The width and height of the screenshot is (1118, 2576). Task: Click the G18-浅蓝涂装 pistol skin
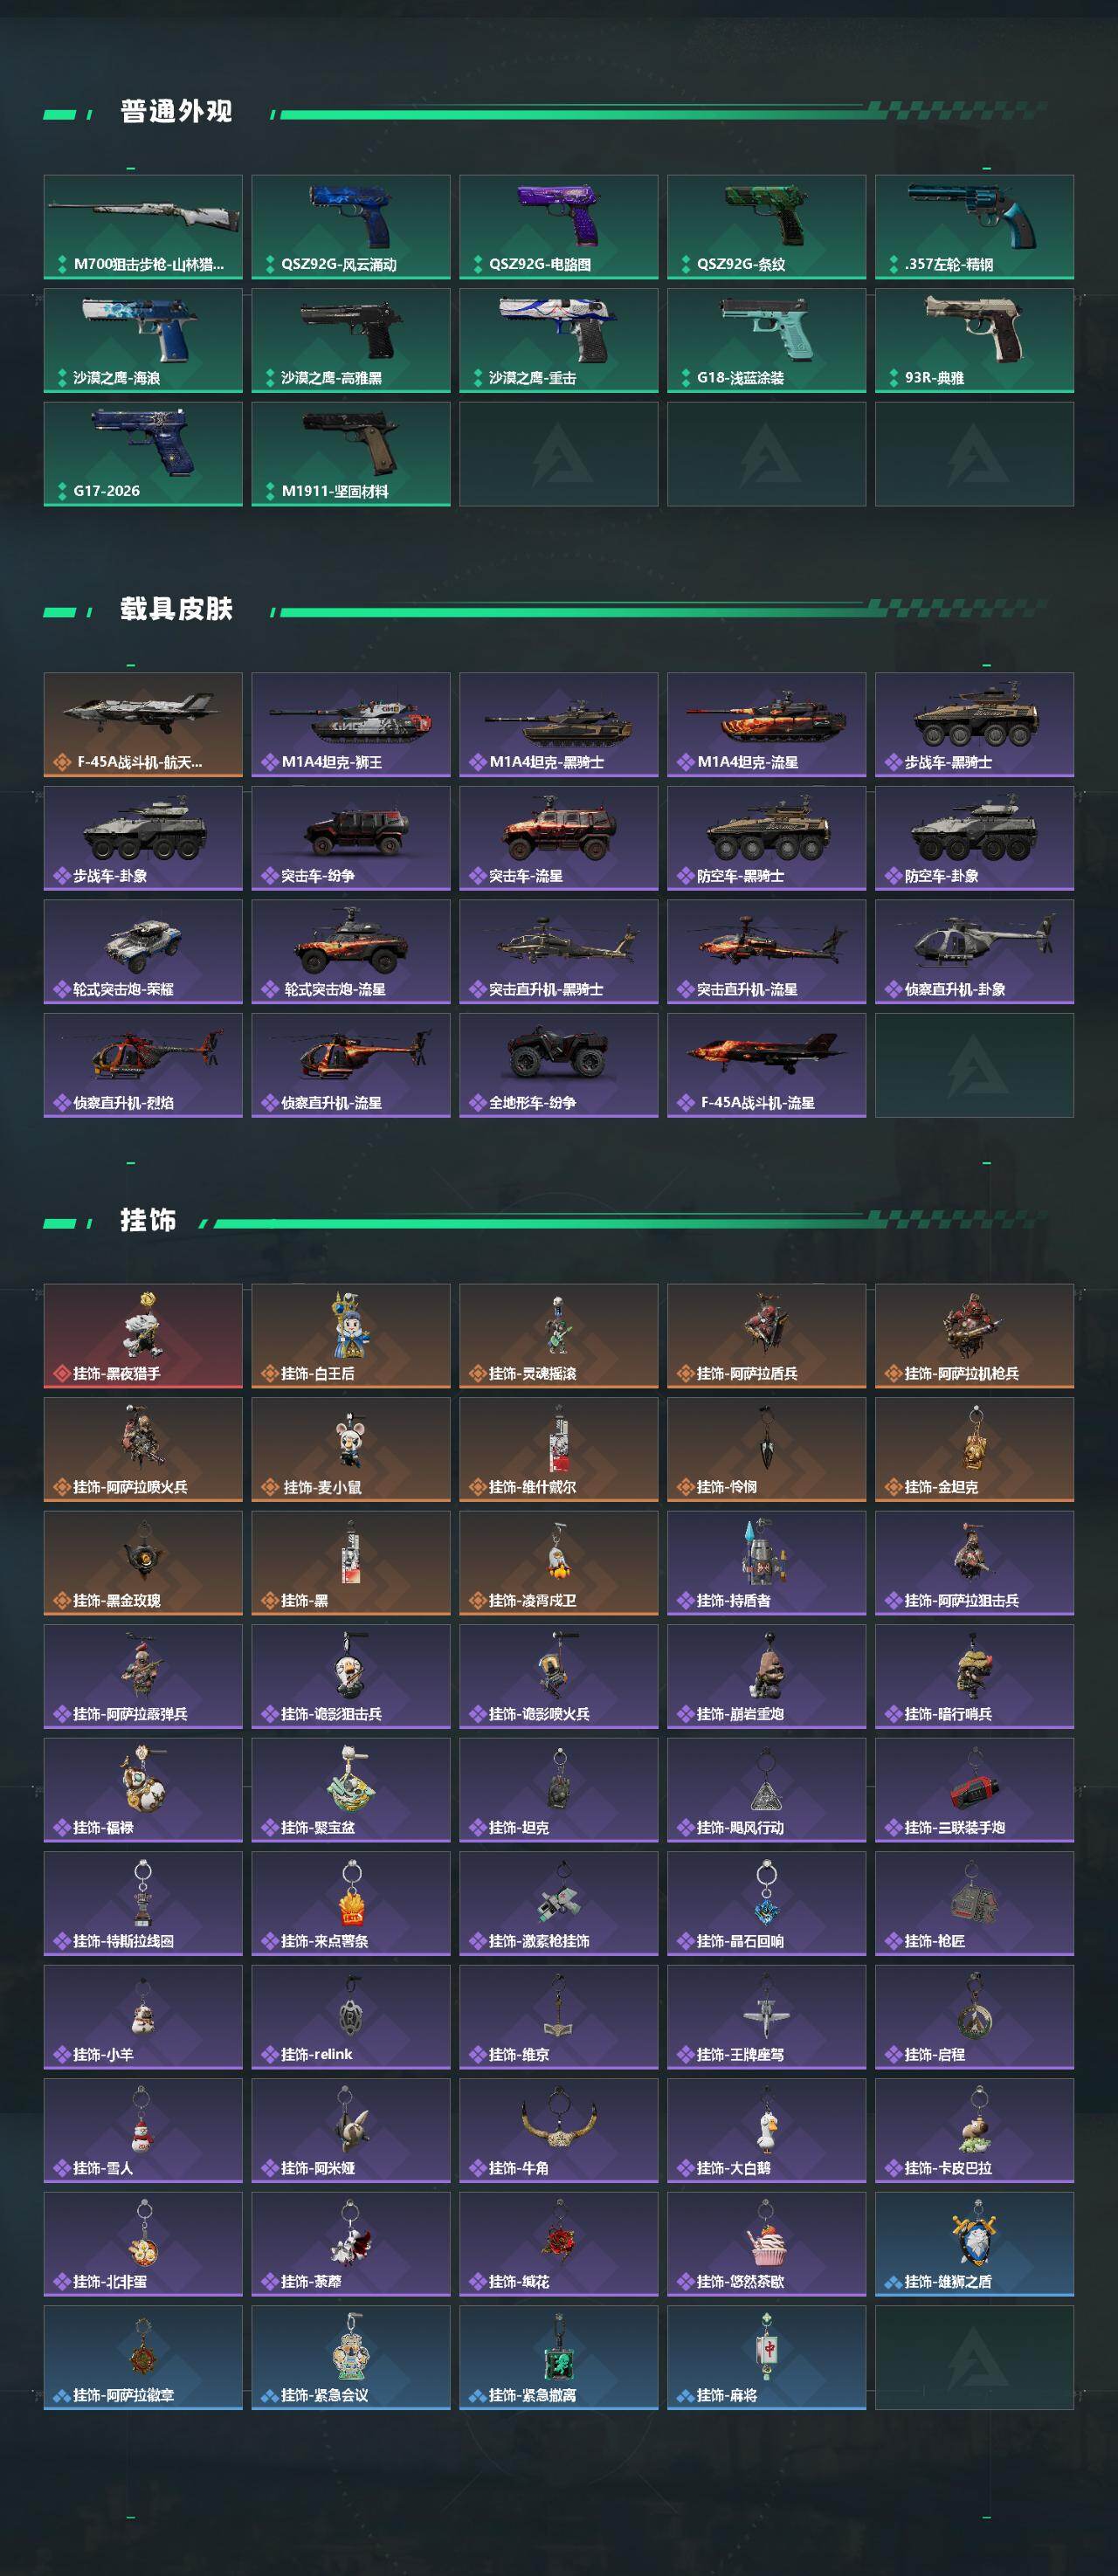point(767,340)
